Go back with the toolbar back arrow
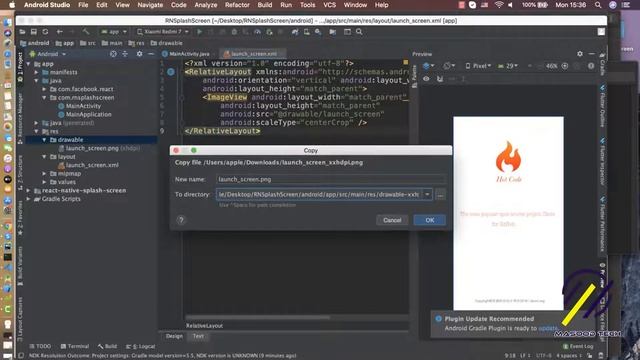This screenshot has height=360, width=640. click(x=60, y=32)
